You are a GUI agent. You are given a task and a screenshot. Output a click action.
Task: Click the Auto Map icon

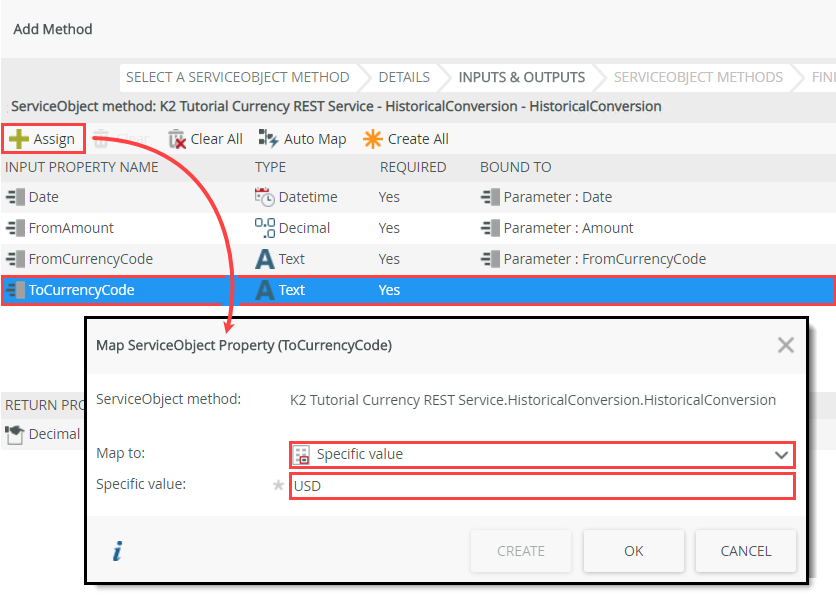(269, 139)
